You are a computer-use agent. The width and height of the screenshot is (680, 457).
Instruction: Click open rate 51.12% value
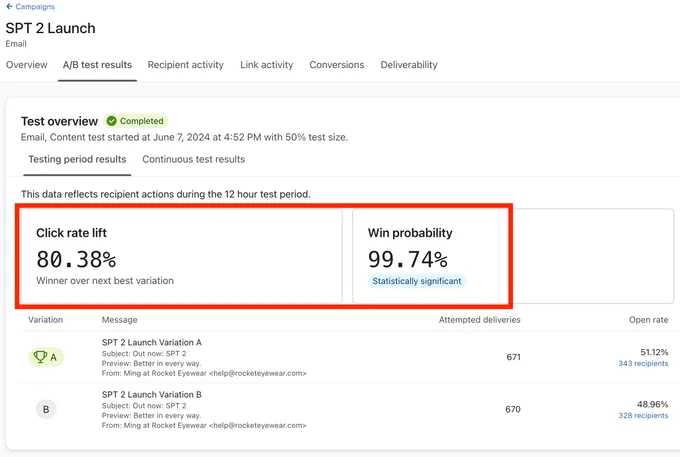(654, 352)
